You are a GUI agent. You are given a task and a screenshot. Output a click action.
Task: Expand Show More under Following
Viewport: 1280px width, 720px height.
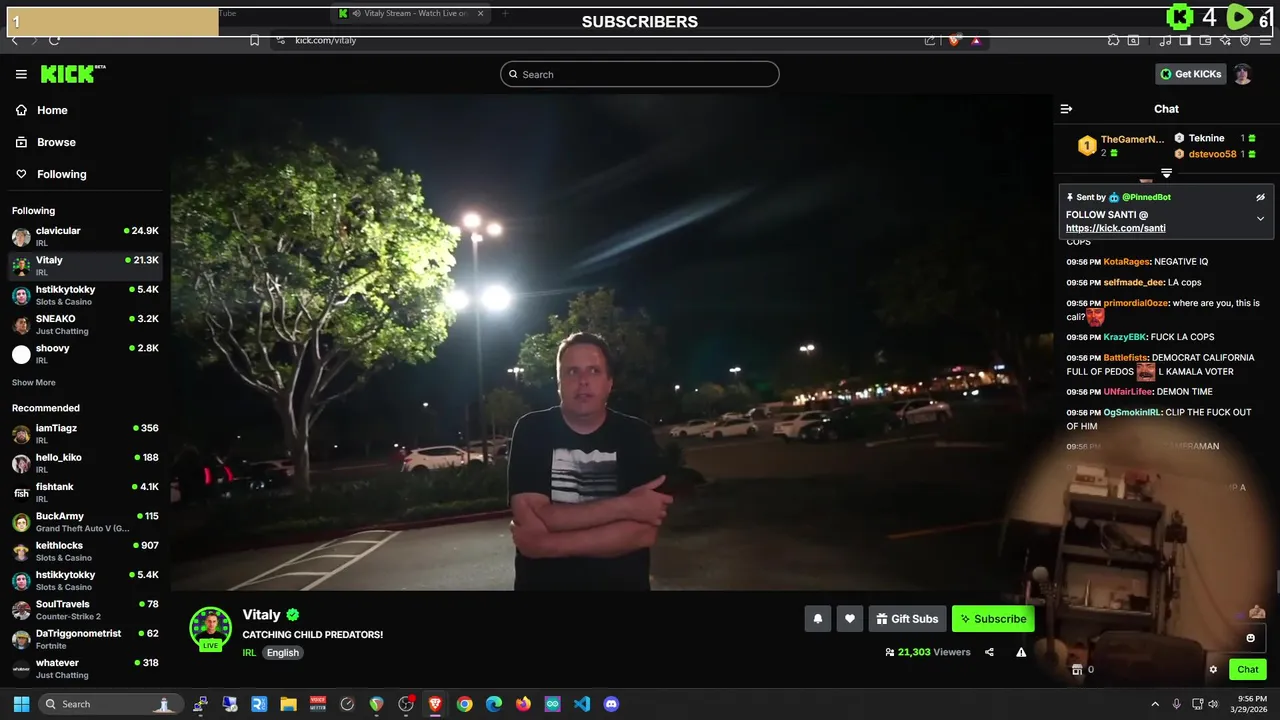click(x=33, y=383)
